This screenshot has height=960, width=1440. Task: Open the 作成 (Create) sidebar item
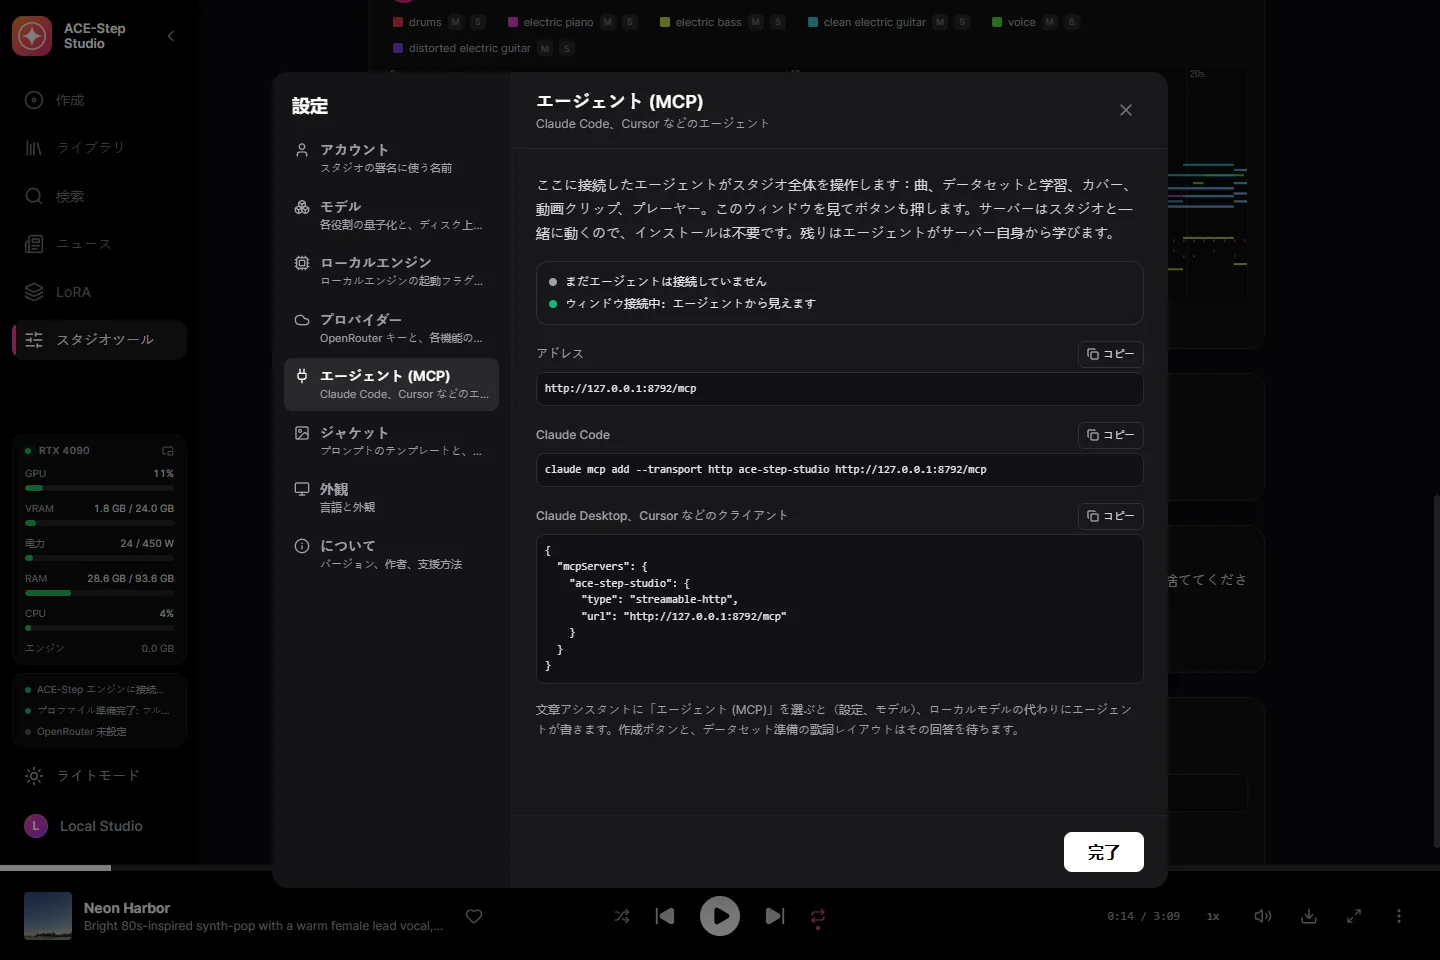pyautogui.click(x=99, y=100)
